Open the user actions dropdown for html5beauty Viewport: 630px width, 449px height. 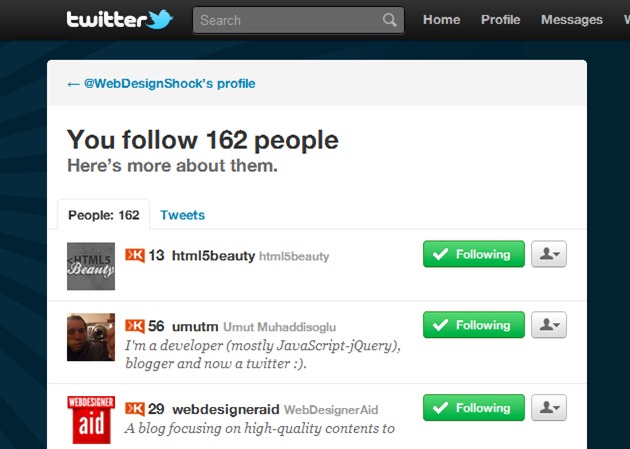pyautogui.click(x=549, y=254)
